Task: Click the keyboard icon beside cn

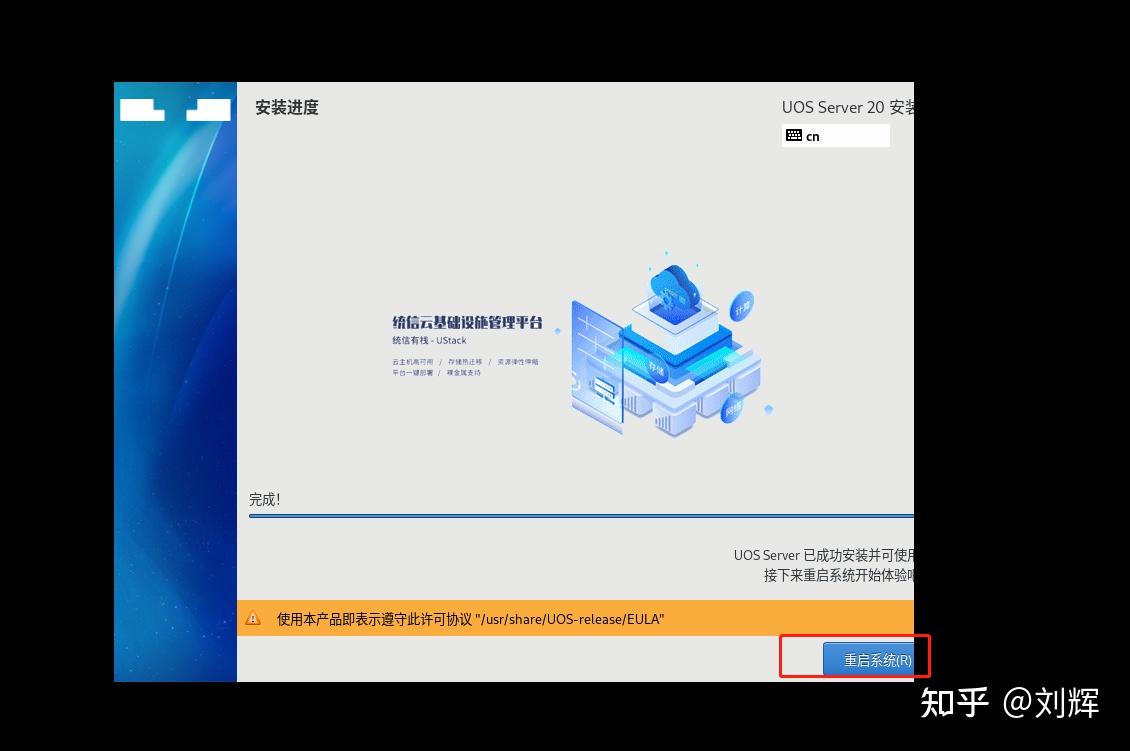Action: [x=793, y=135]
